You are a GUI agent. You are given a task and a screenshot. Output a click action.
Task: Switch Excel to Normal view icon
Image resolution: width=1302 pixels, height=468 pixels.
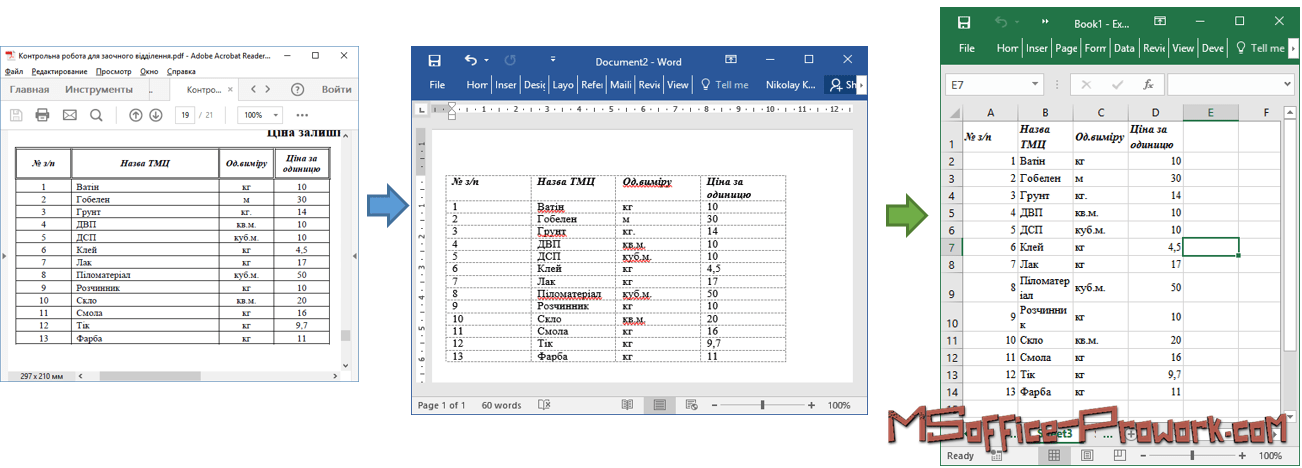1052,455
